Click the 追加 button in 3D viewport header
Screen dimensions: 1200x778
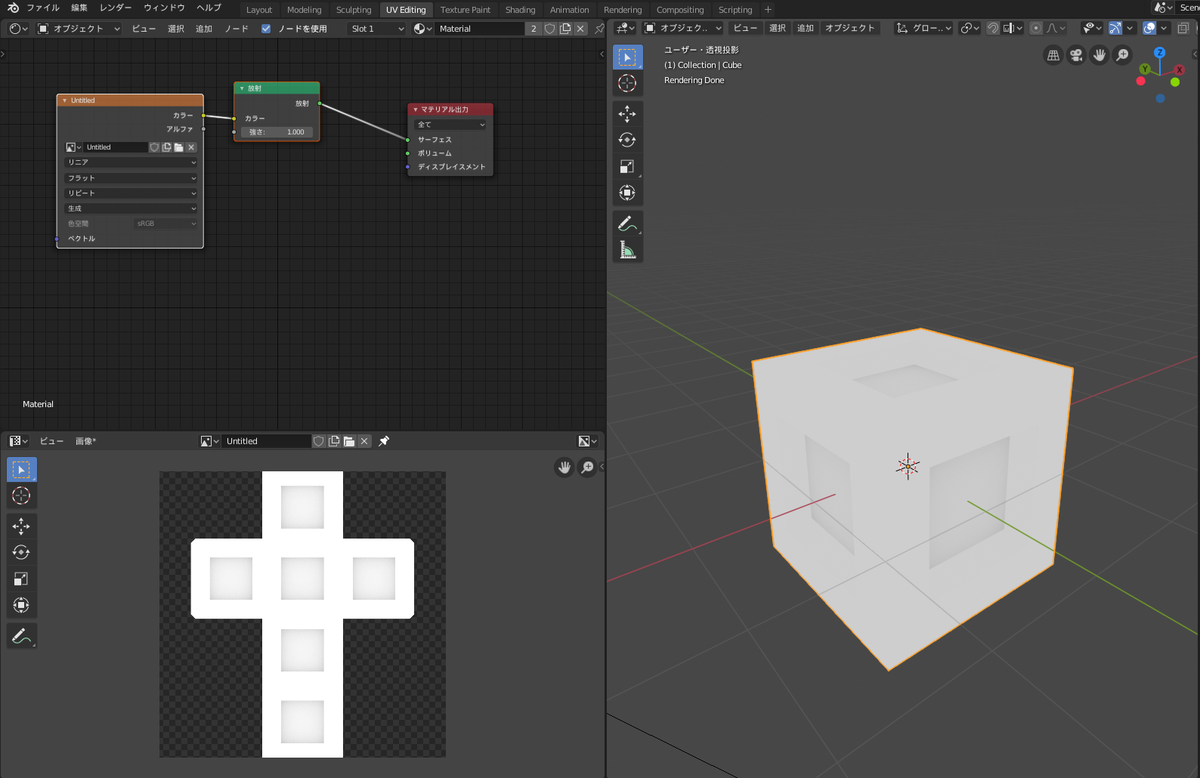(x=805, y=28)
